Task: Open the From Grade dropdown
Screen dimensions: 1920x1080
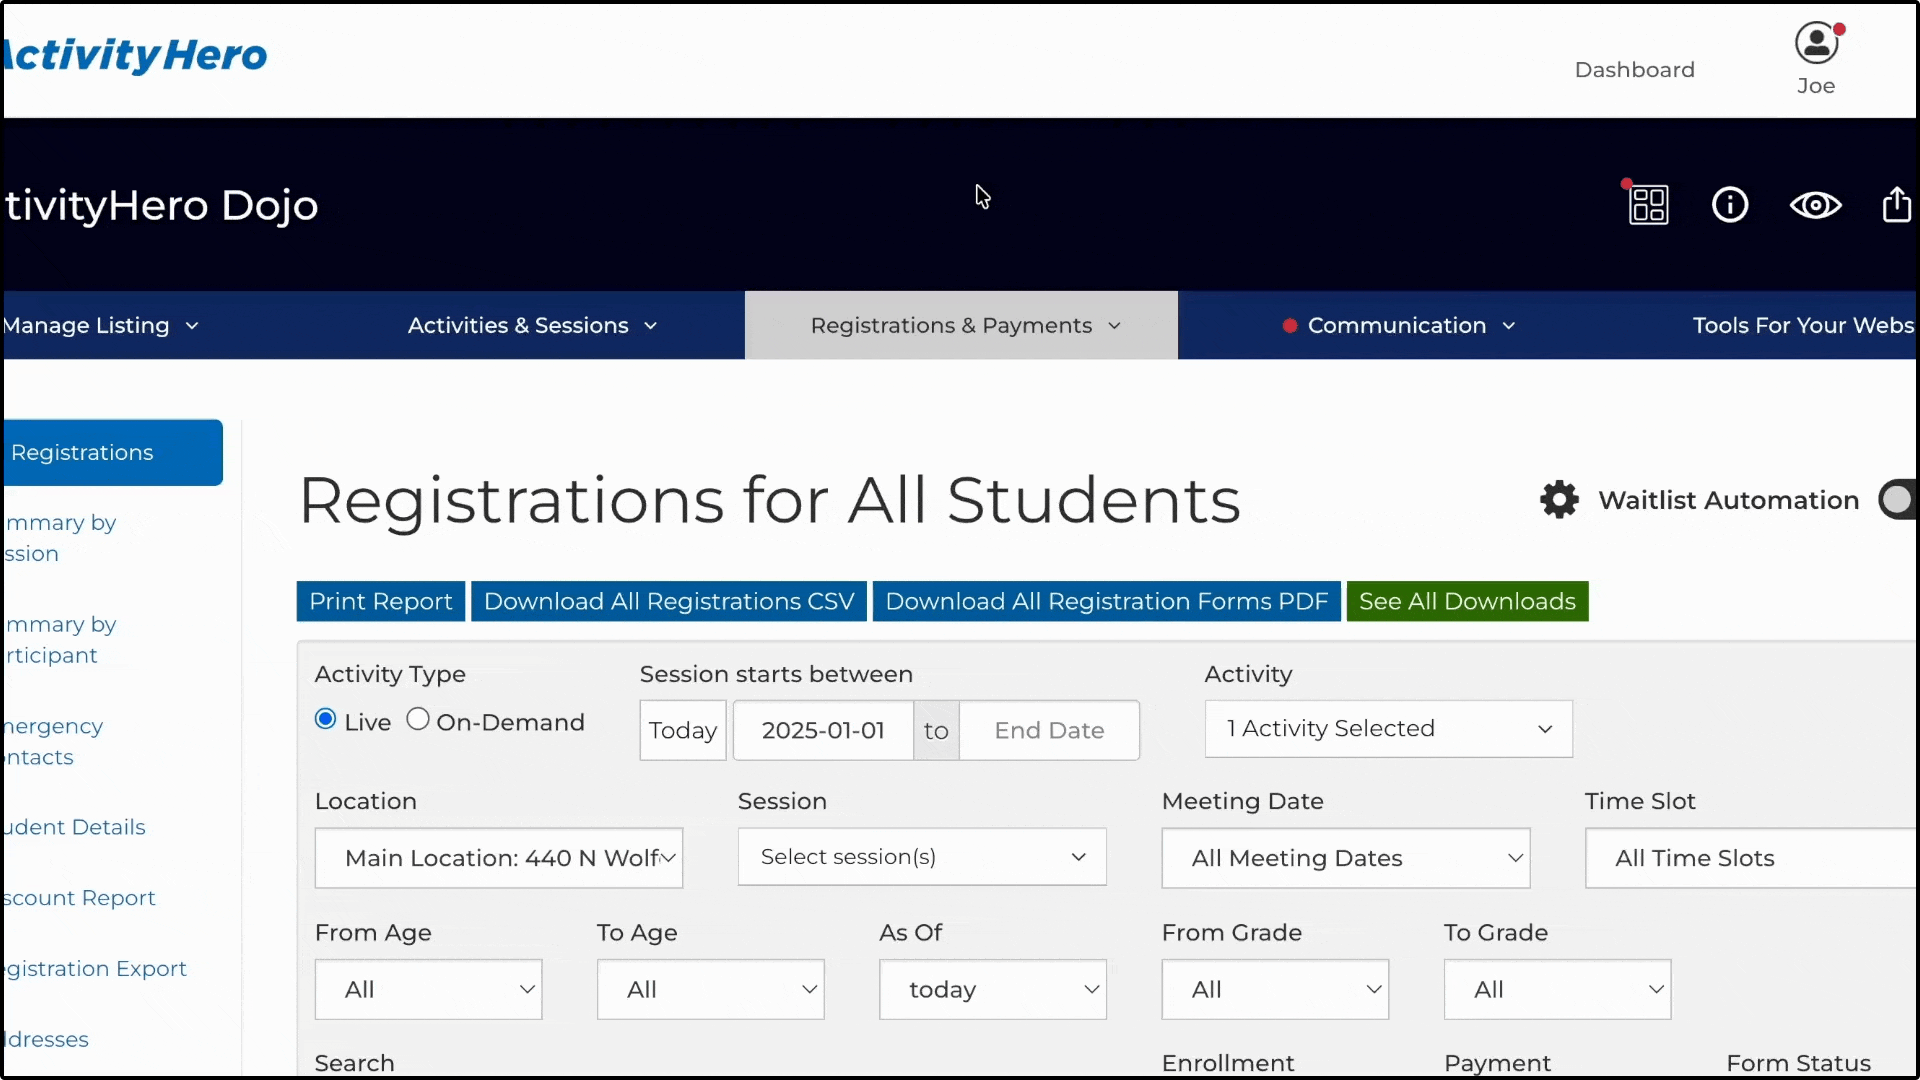Action: coord(1275,990)
